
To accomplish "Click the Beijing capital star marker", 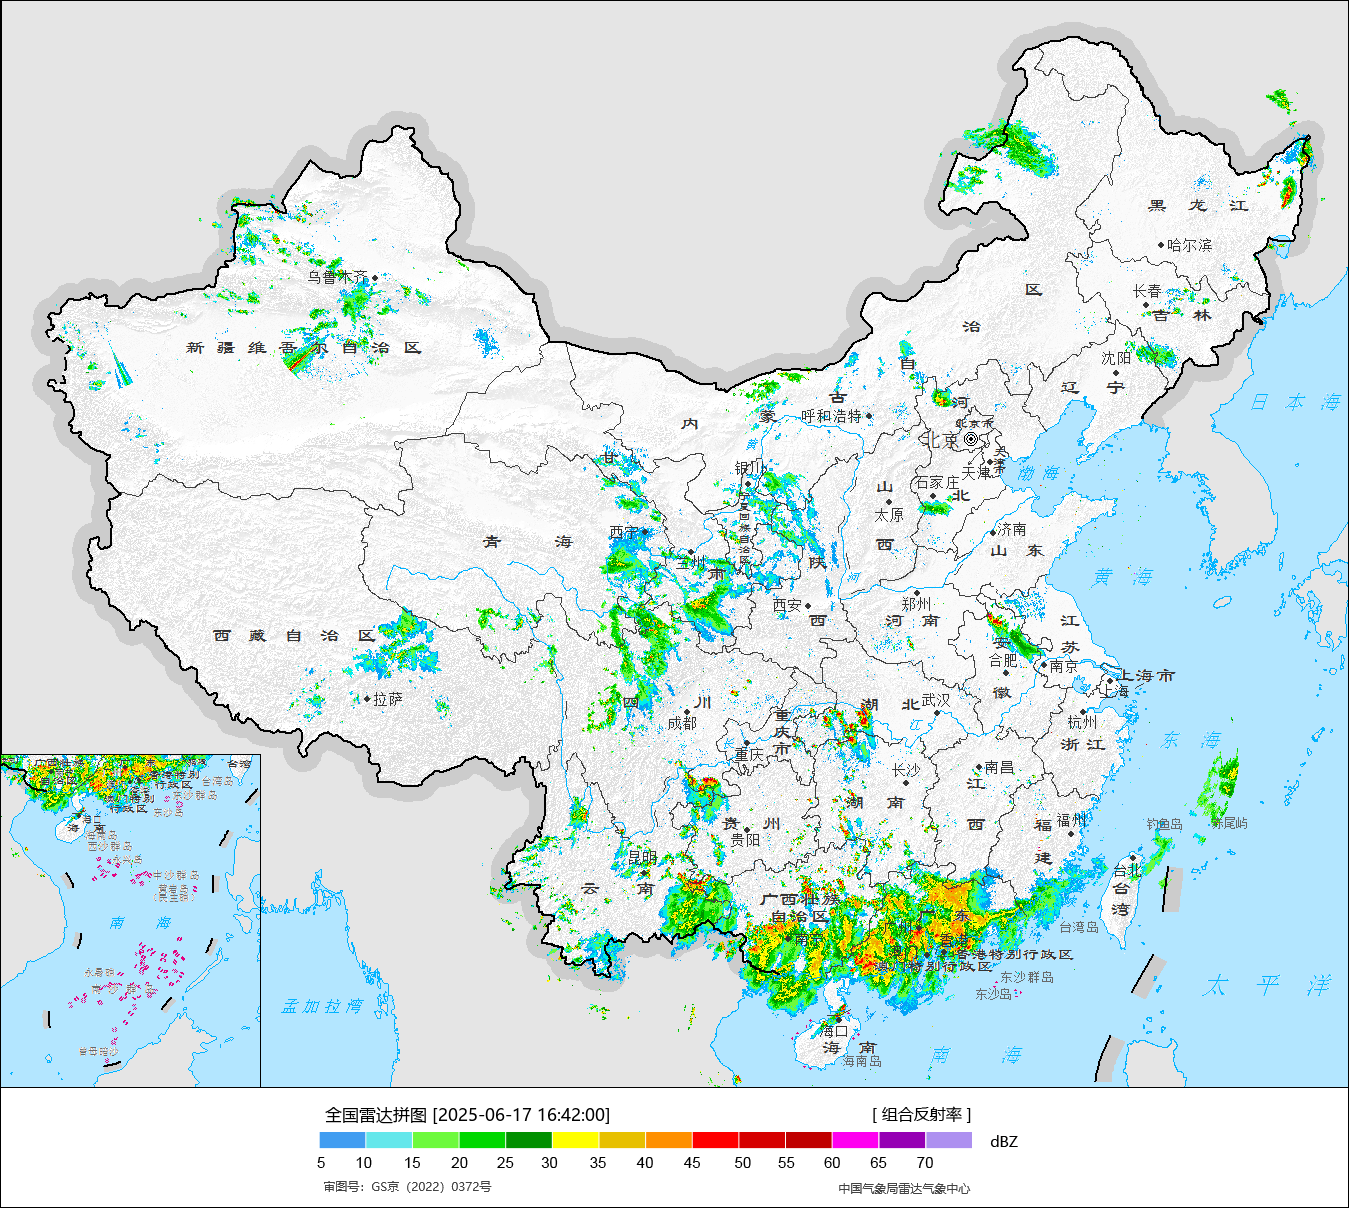I will click(x=971, y=439).
